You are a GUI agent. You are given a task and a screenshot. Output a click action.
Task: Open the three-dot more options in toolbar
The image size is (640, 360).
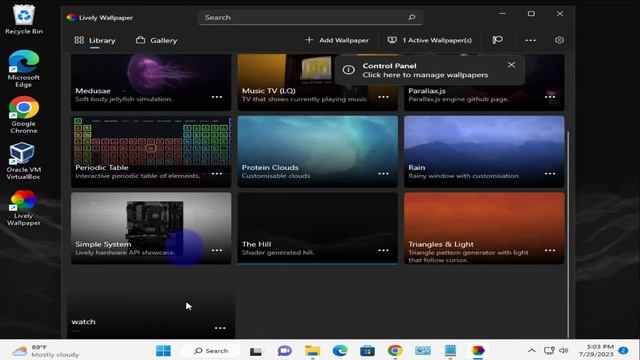[x=530, y=40]
